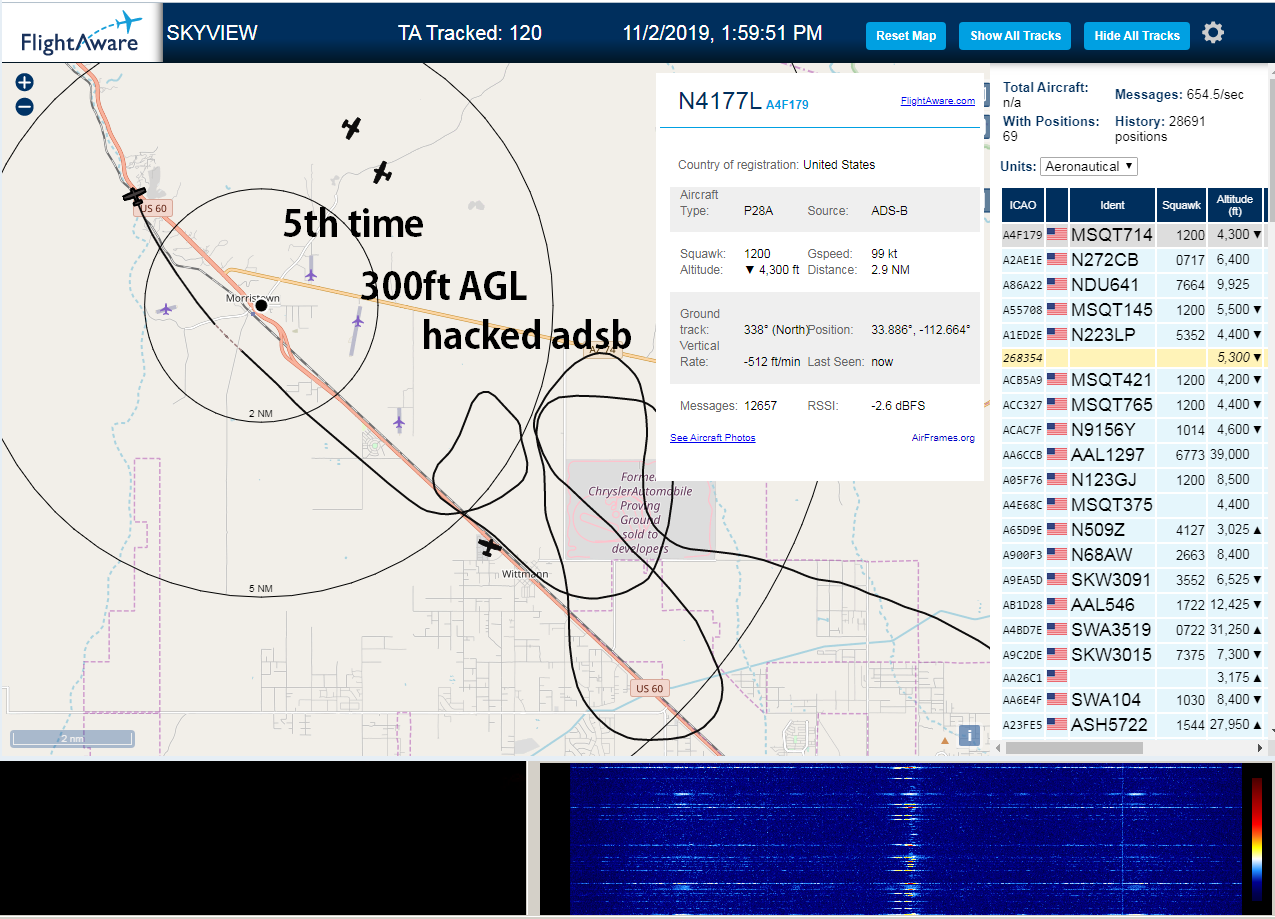This screenshot has width=1275, height=919.
Task: Select the SKW3015 ident in the table
Action: click(x=1111, y=655)
